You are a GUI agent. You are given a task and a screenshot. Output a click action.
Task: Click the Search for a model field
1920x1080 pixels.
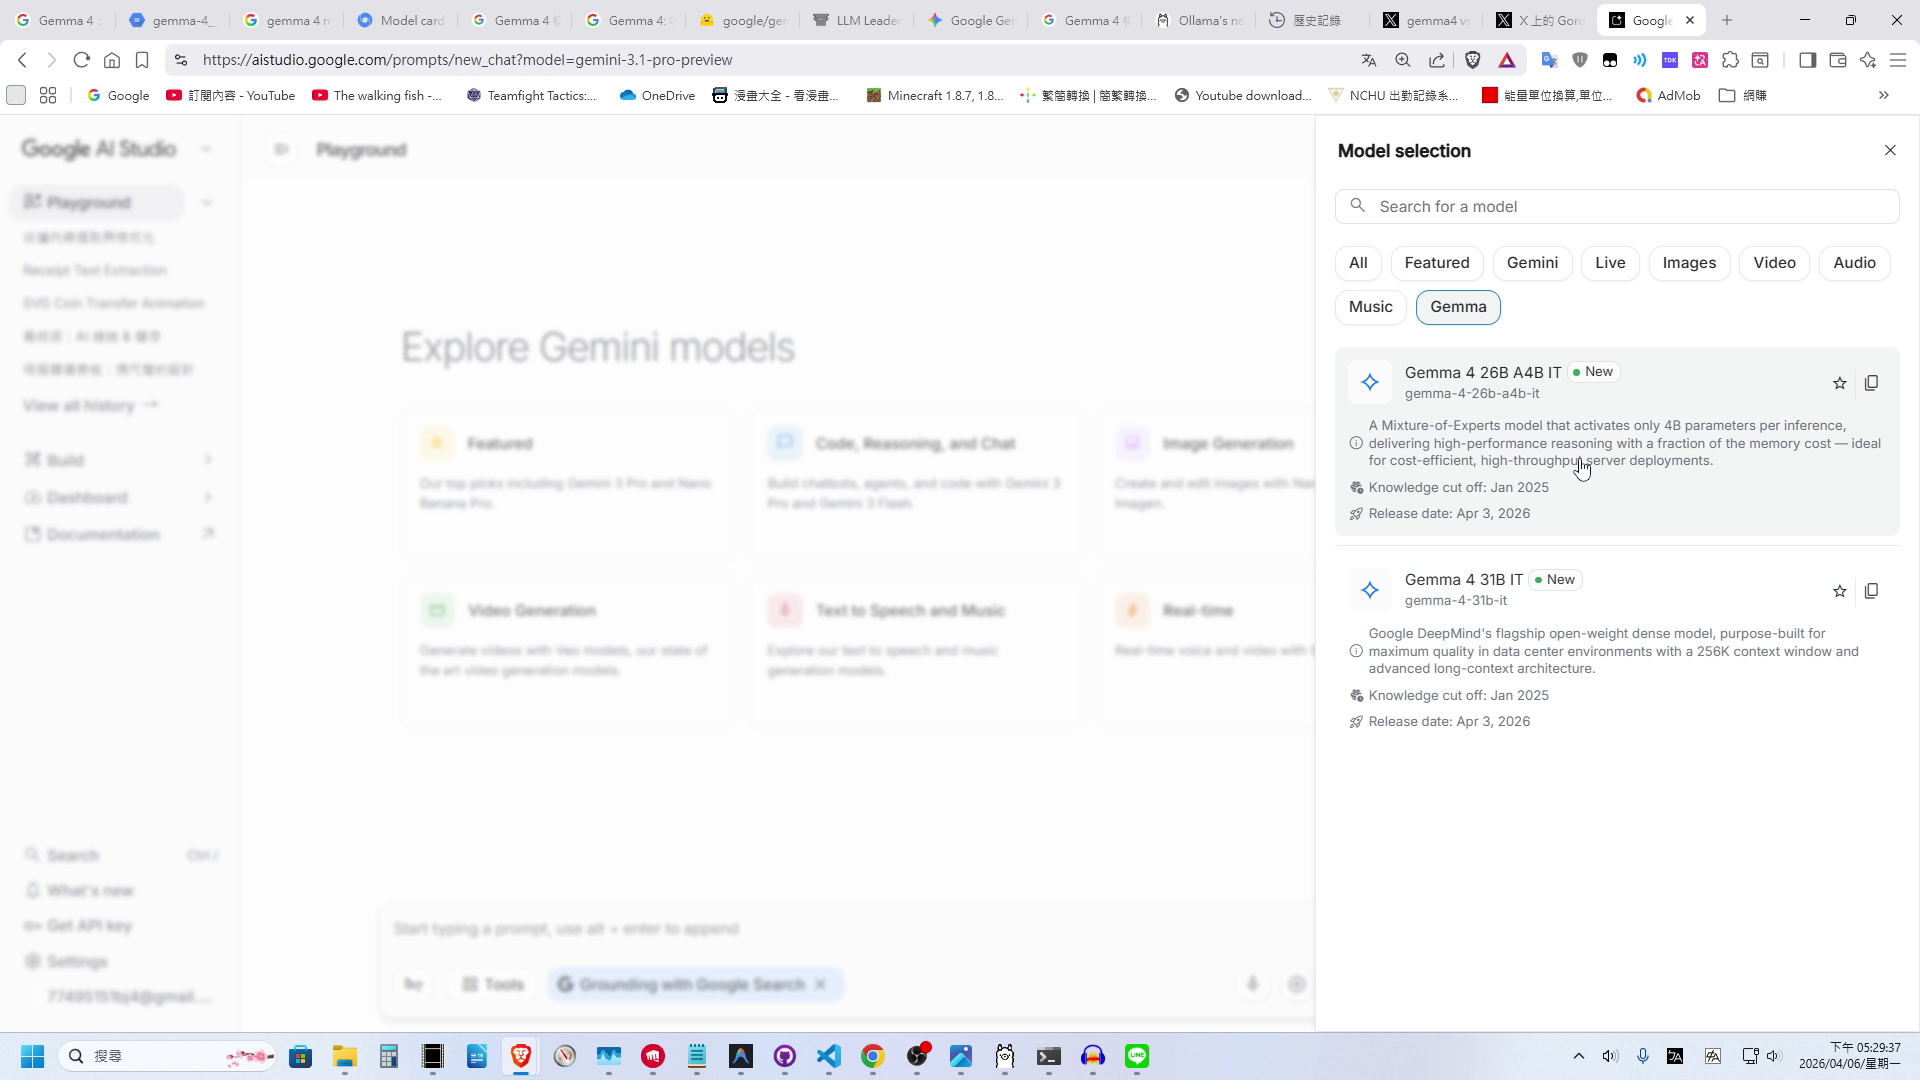(x=1617, y=207)
